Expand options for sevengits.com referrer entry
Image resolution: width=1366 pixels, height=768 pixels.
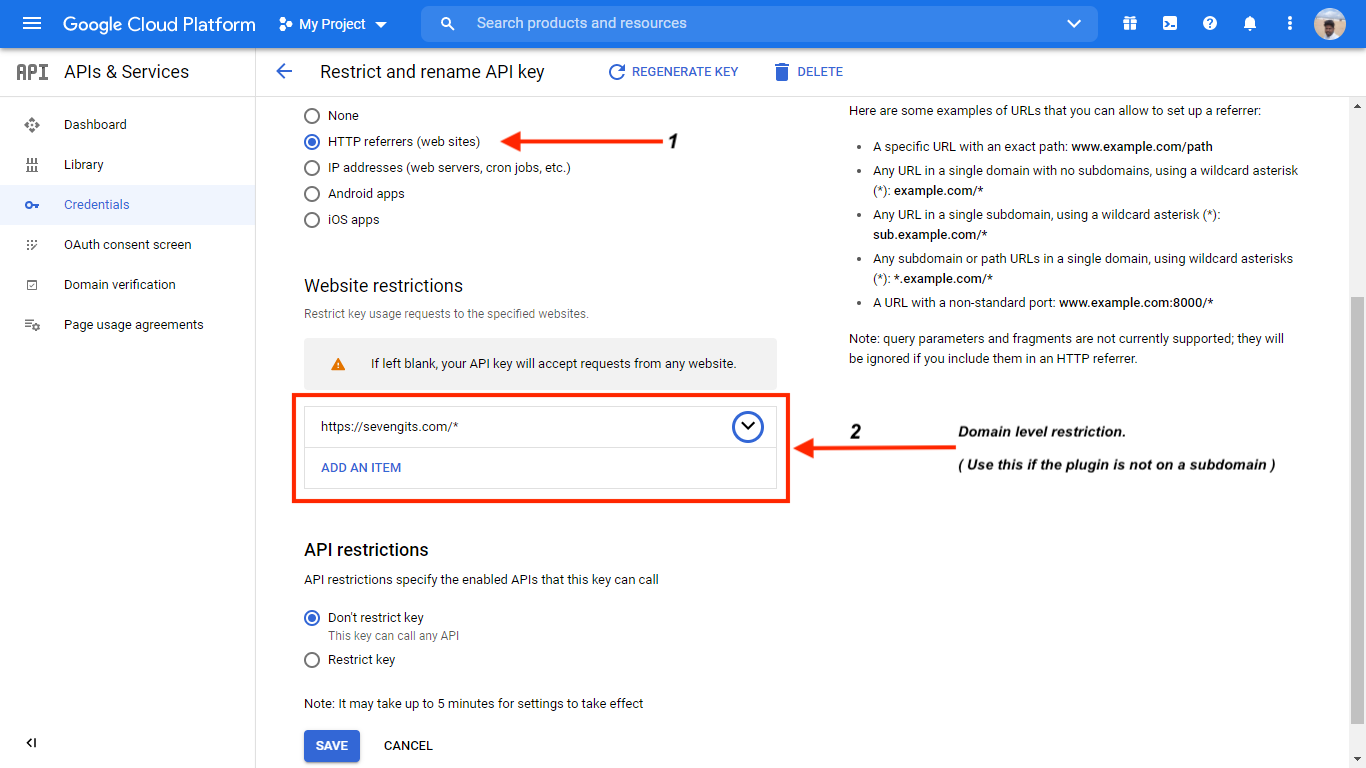[747, 427]
